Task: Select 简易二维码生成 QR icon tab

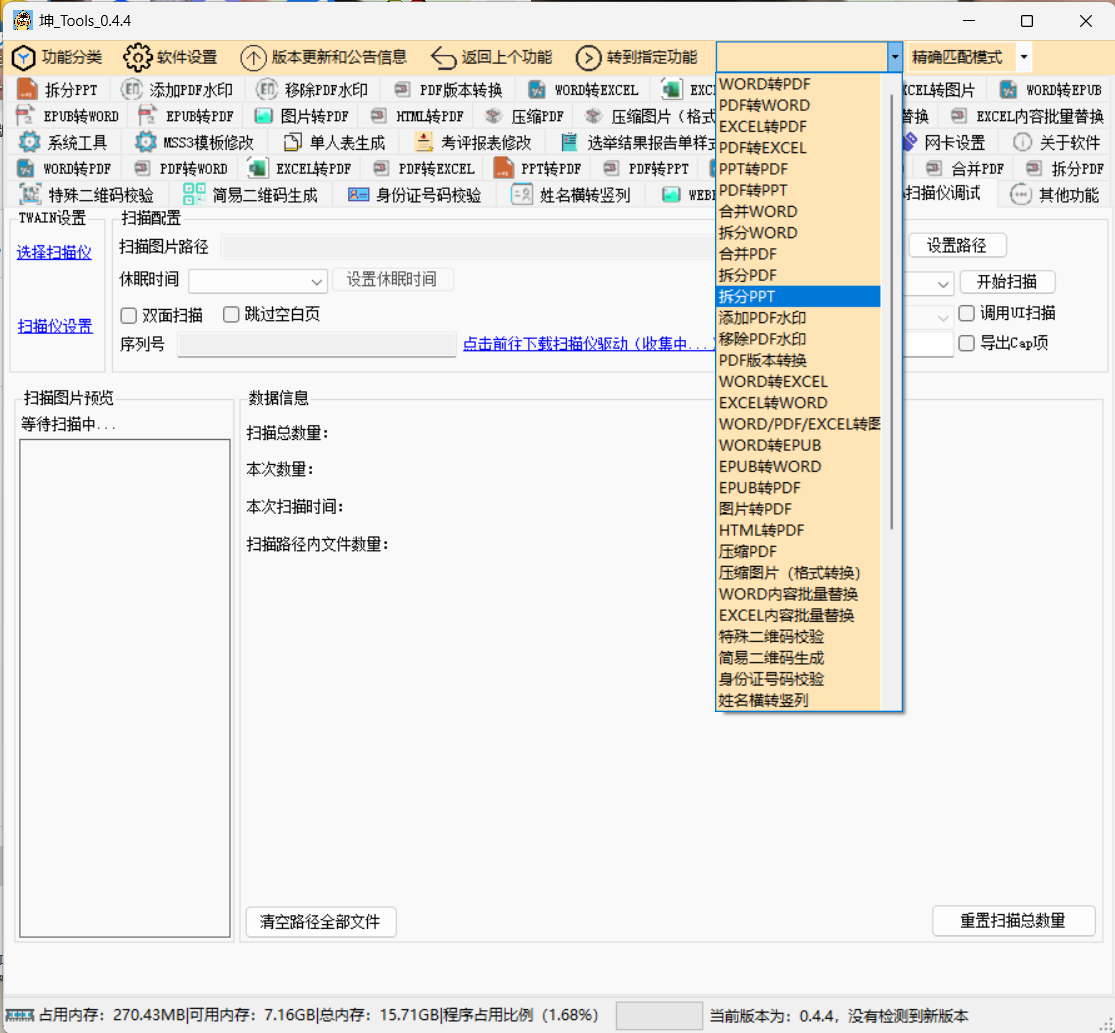Action: (x=194, y=195)
